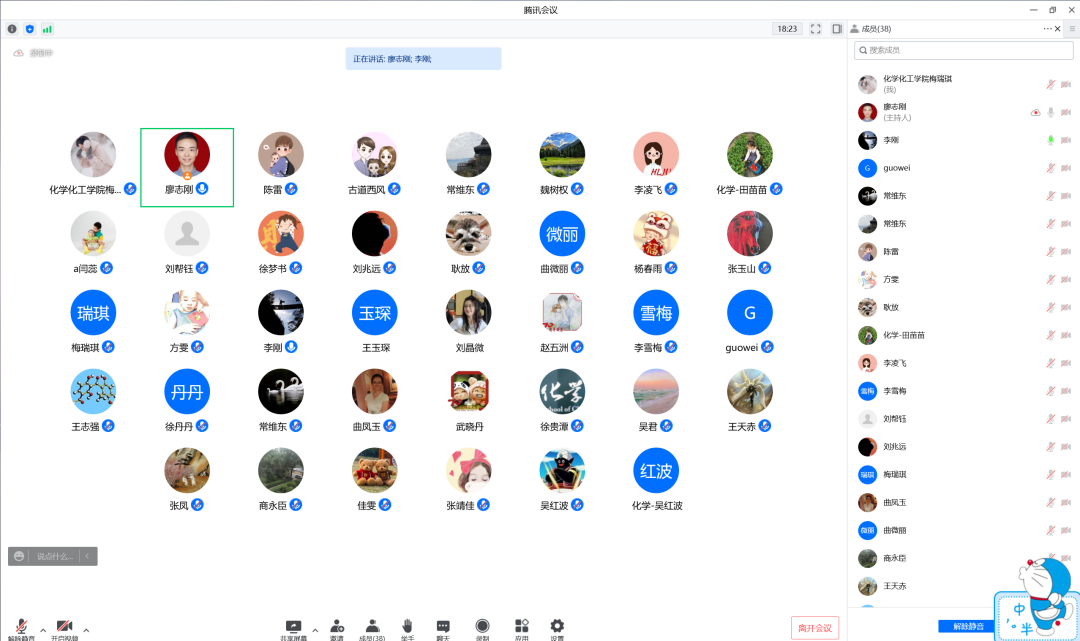The height and width of the screenshot is (641, 1080).
Task: Enter full screen mode
Action: click(815, 29)
